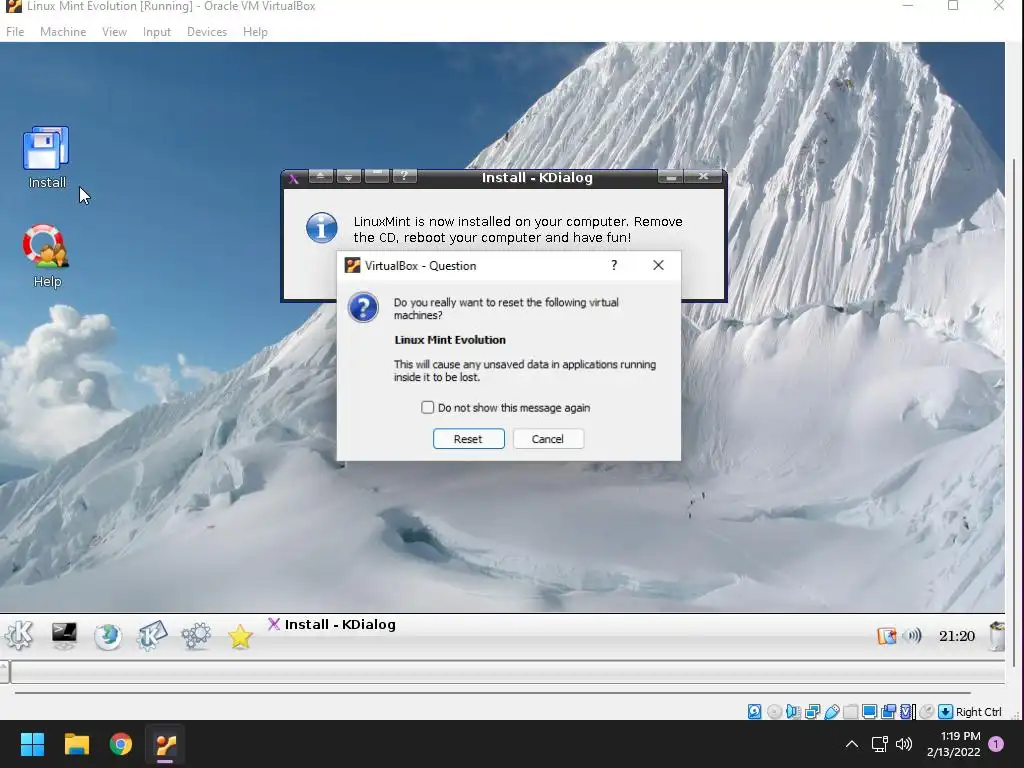Close the VirtualBox Question dialog

click(x=658, y=265)
